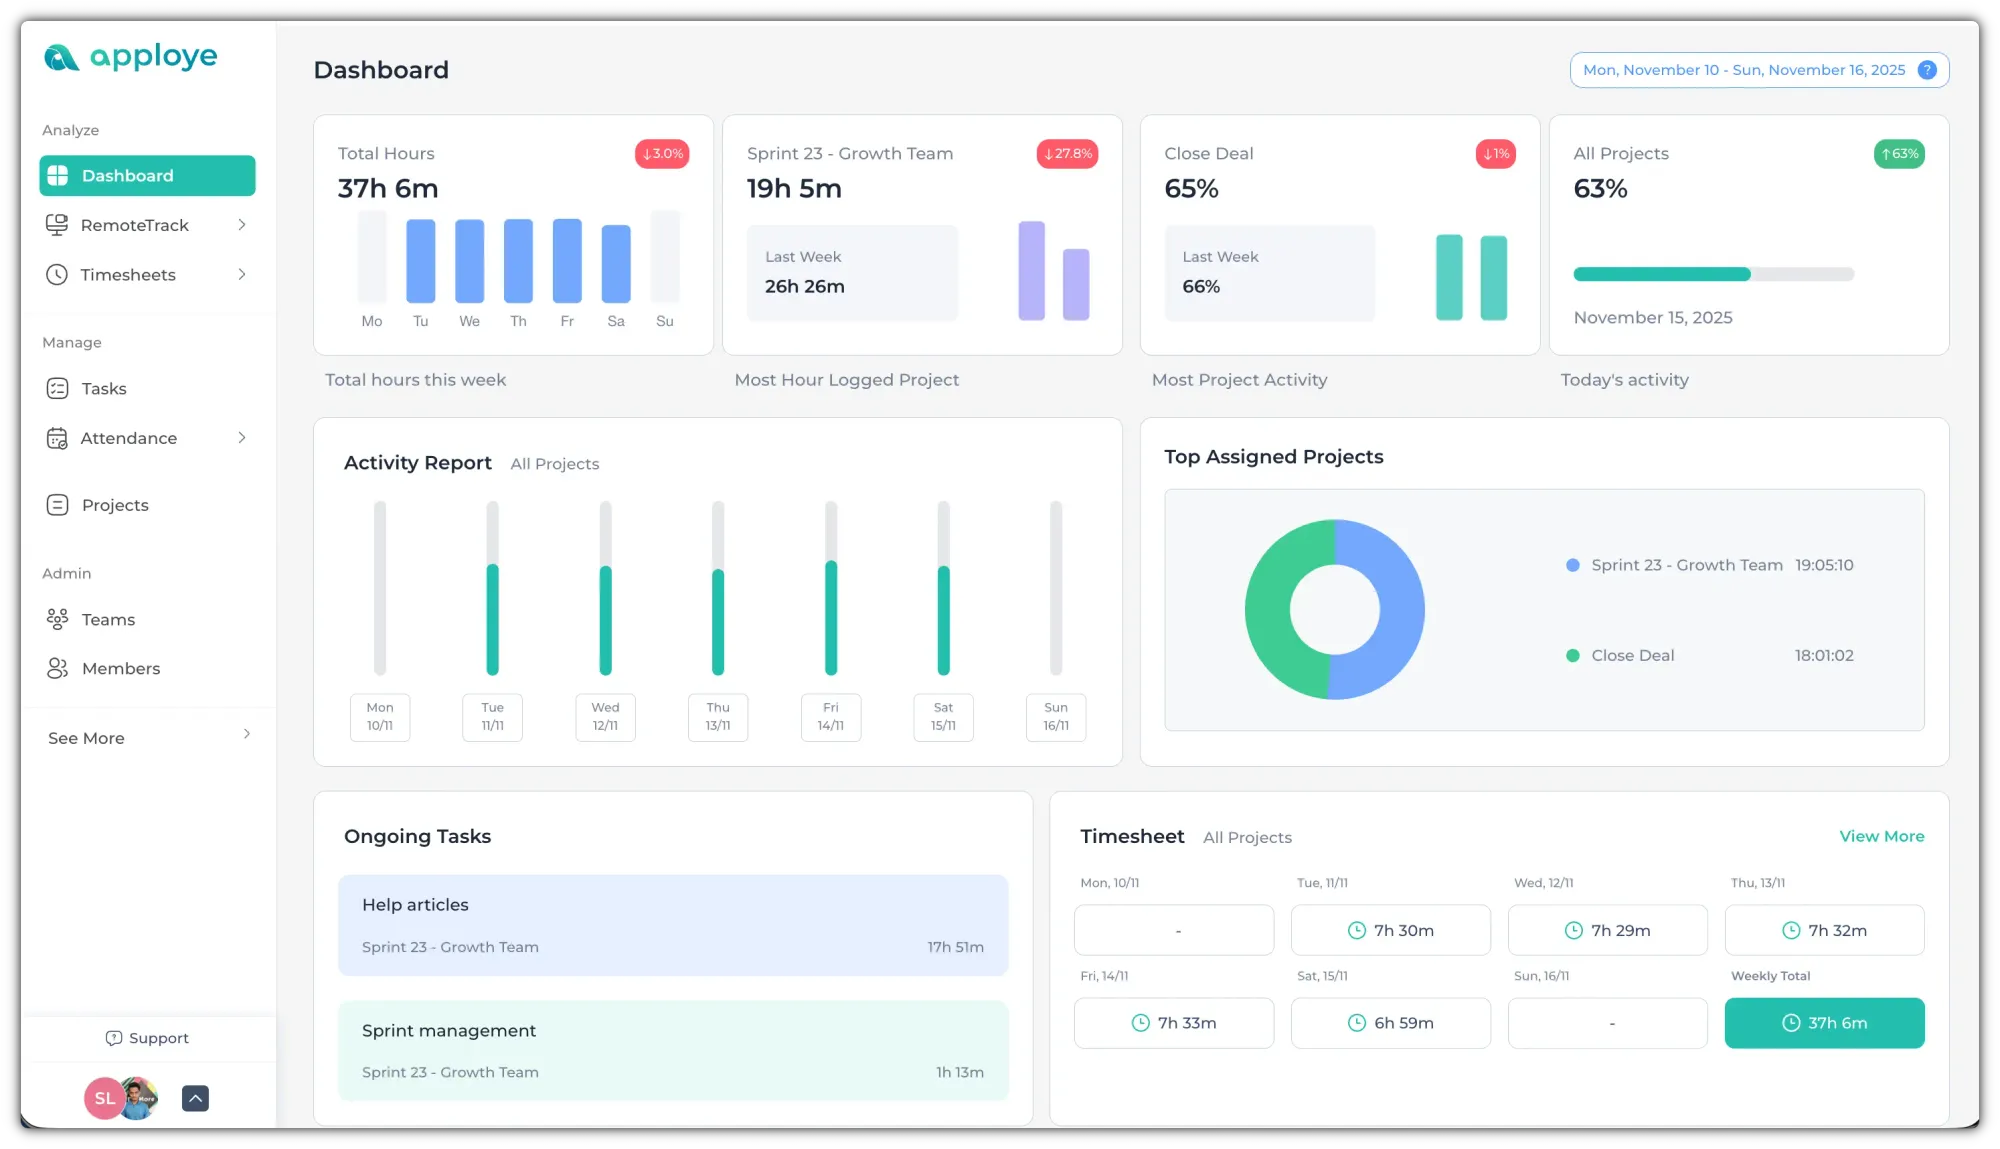Click the up-arrow button beside avatars
Screen dimensions: 2000x1149
pos(195,1098)
